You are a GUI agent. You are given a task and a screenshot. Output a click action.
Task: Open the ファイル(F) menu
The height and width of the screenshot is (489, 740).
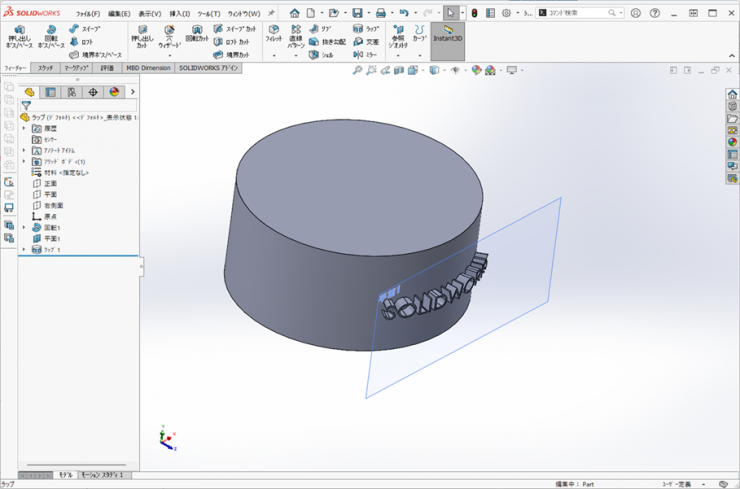click(x=88, y=14)
